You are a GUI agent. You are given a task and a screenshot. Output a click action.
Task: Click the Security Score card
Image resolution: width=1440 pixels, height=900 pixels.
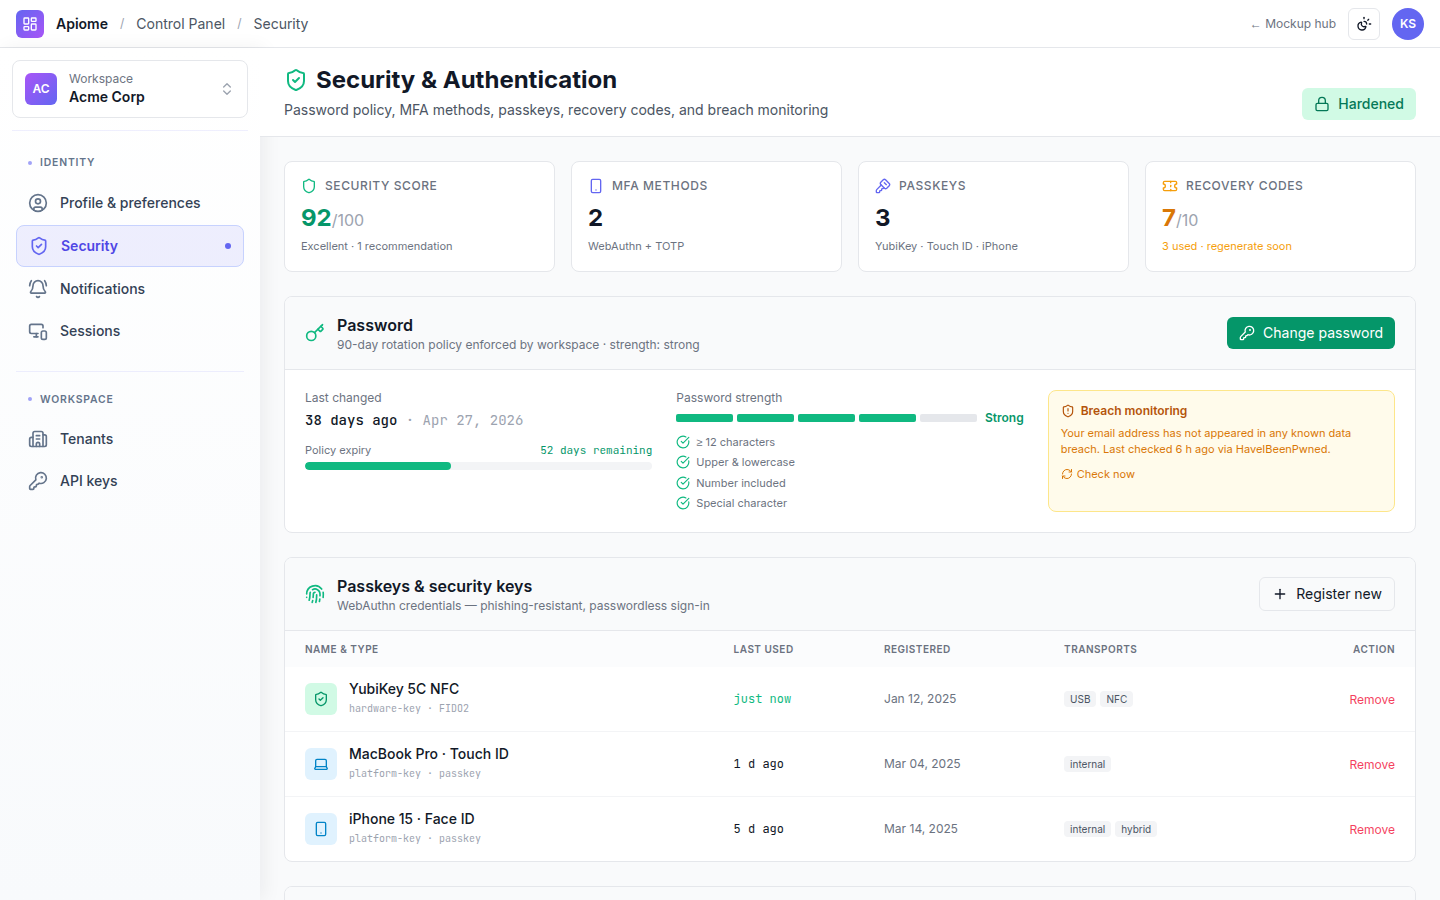pos(419,216)
